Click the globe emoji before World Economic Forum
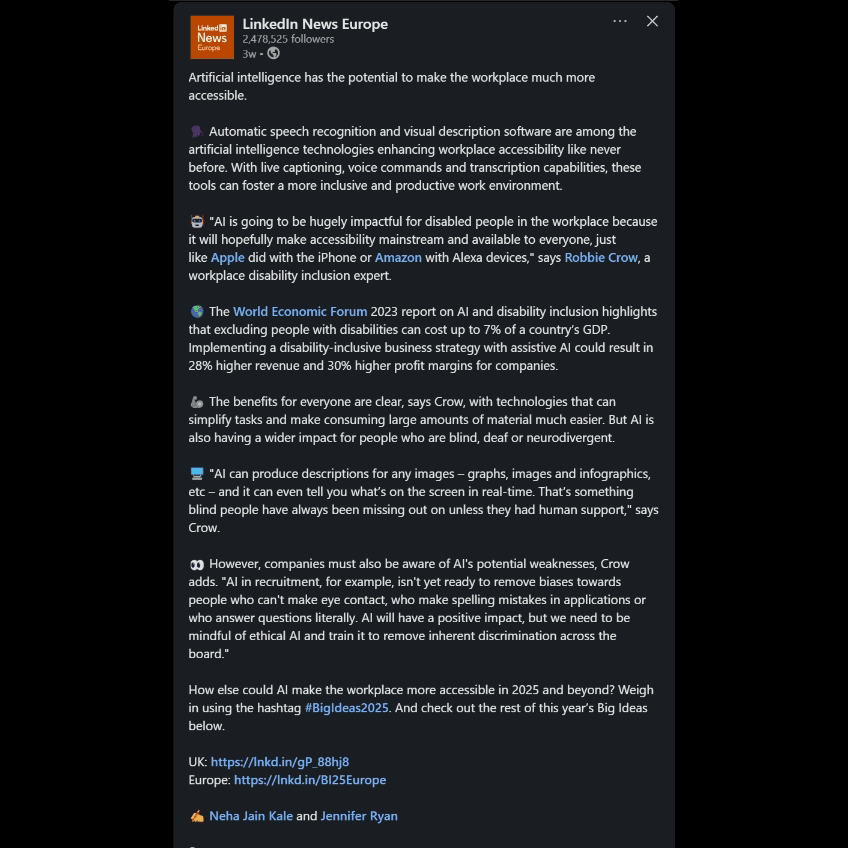848x848 pixels. click(x=197, y=312)
